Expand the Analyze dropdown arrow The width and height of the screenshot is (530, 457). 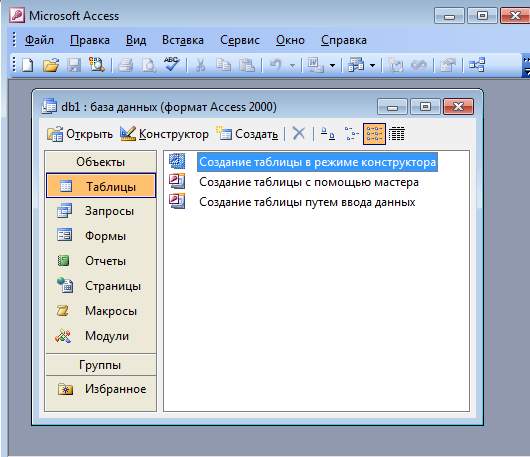pyautogui.click(x=372, y=65)
